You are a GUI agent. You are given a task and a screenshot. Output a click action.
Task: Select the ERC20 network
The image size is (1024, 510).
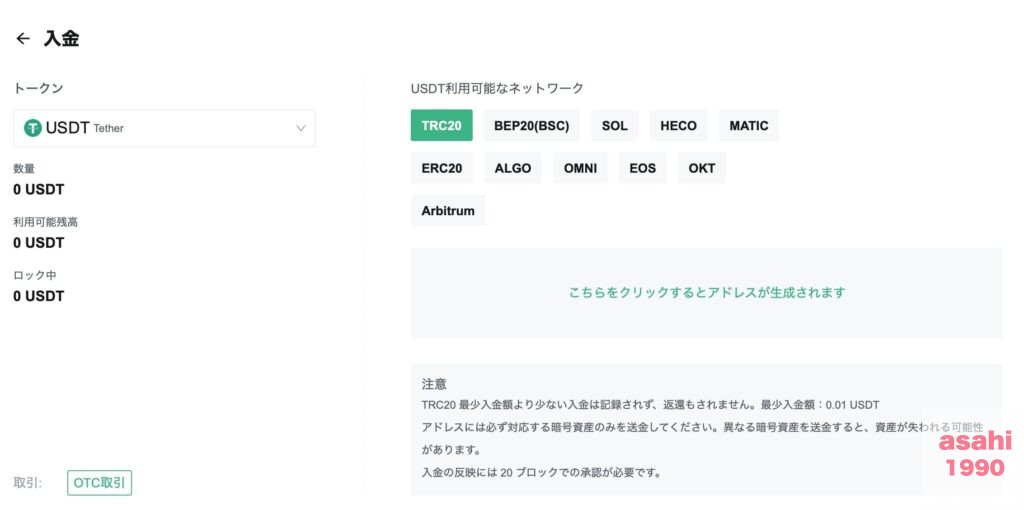[442, 168]
